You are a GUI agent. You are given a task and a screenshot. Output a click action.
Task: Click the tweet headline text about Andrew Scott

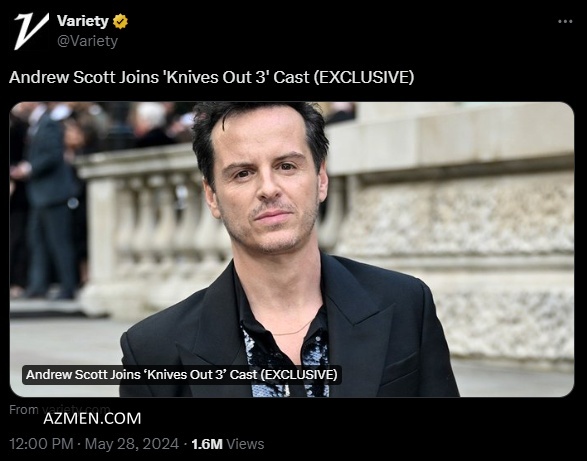coord(212,78)
